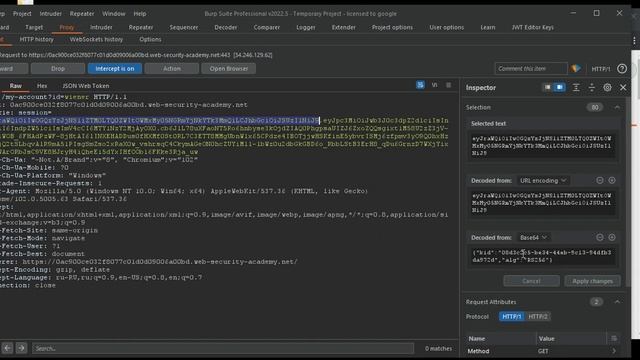Click the column options icon beside Value header
Image resolution: width=640 pixels, height=360 pixels.
[613, 338]
